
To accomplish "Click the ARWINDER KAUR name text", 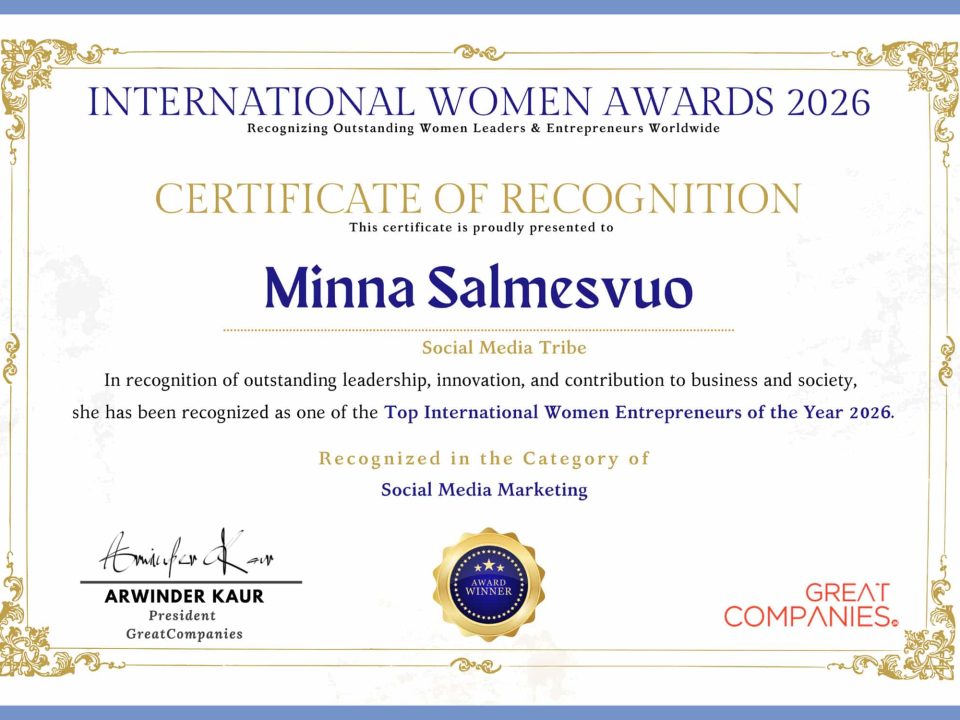I will [x=184, y=597].
